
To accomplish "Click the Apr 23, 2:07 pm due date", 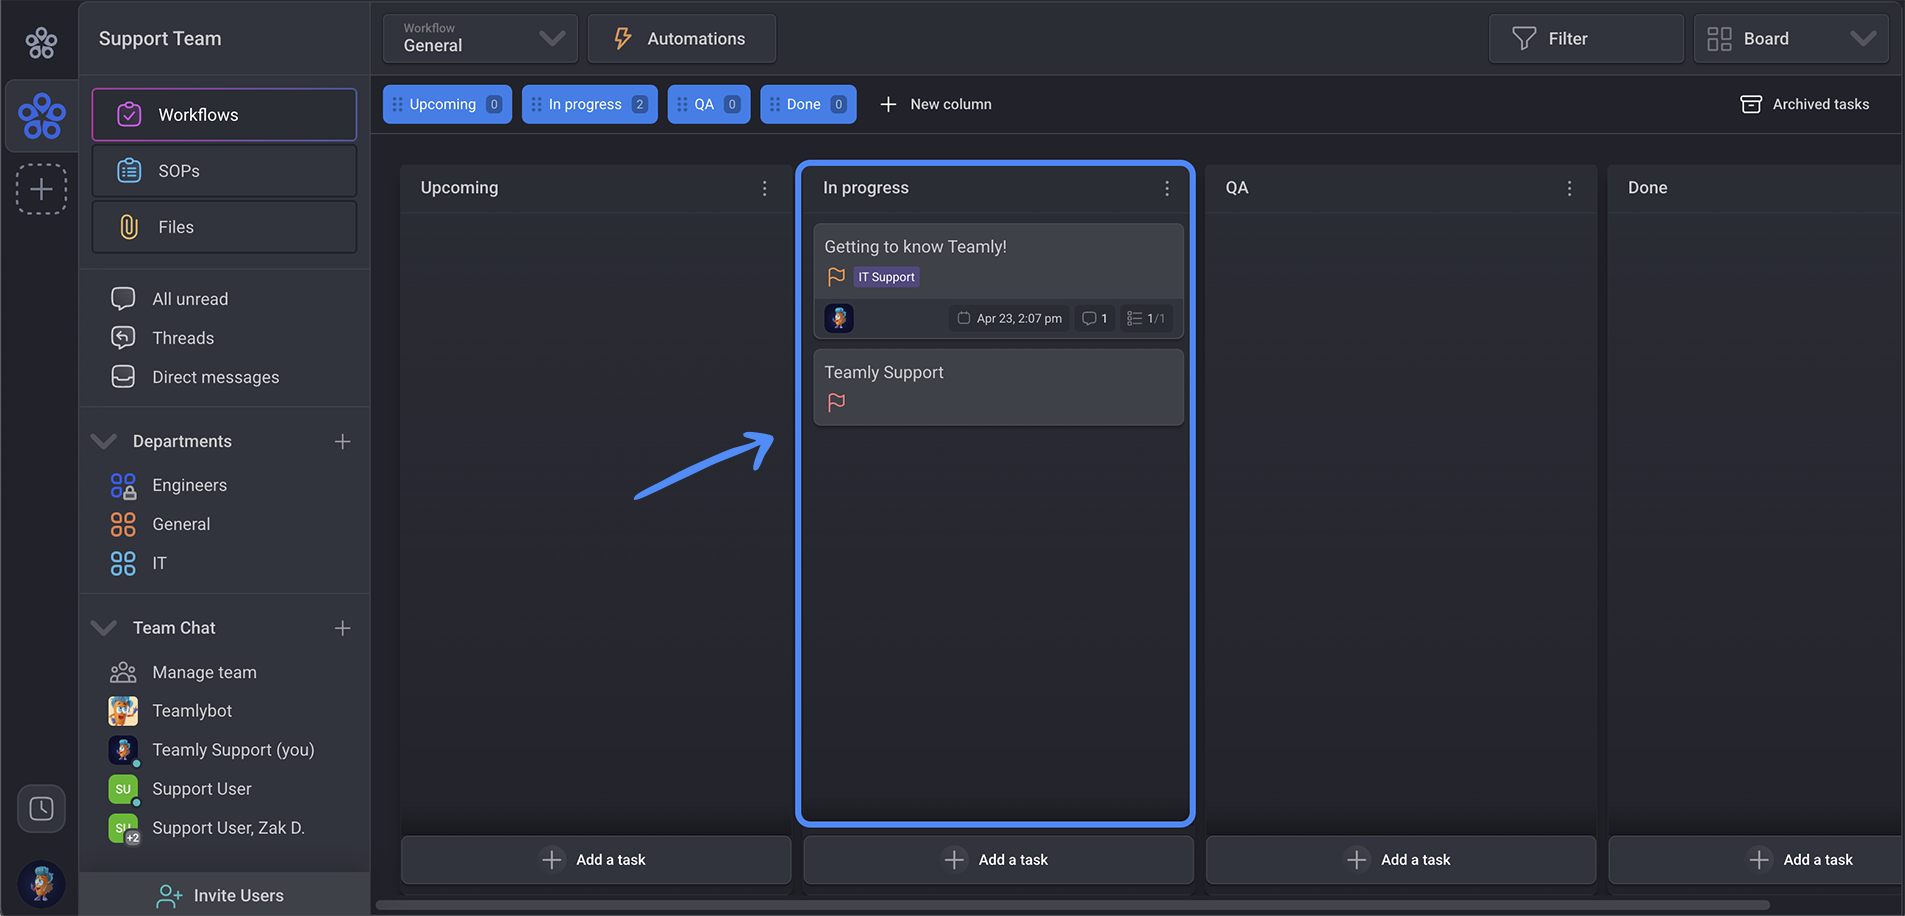I will [1009, 318].
